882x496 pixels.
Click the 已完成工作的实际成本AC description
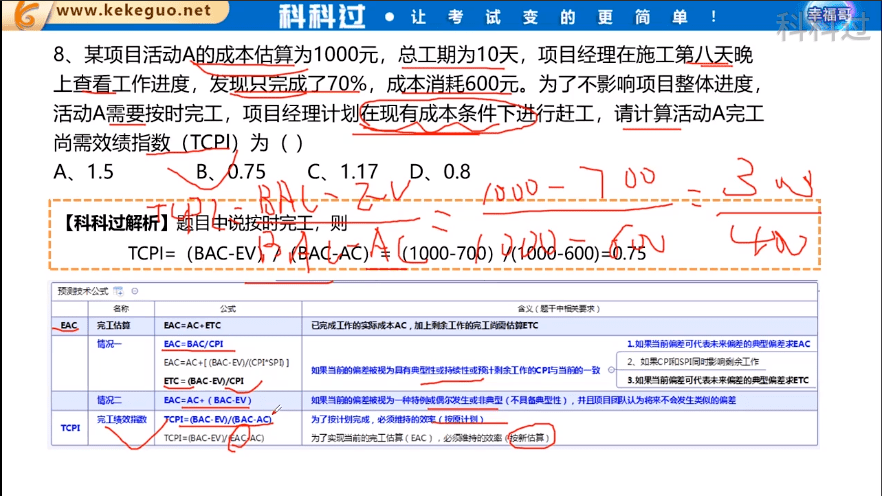click(425, 325)
